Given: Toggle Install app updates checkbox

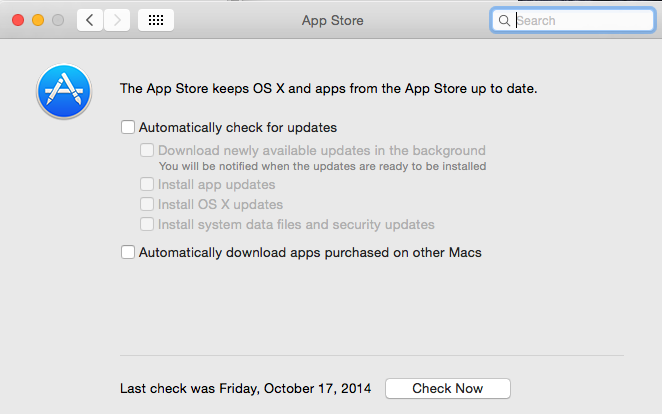Looking at the screenshot, I should [147, 184].
